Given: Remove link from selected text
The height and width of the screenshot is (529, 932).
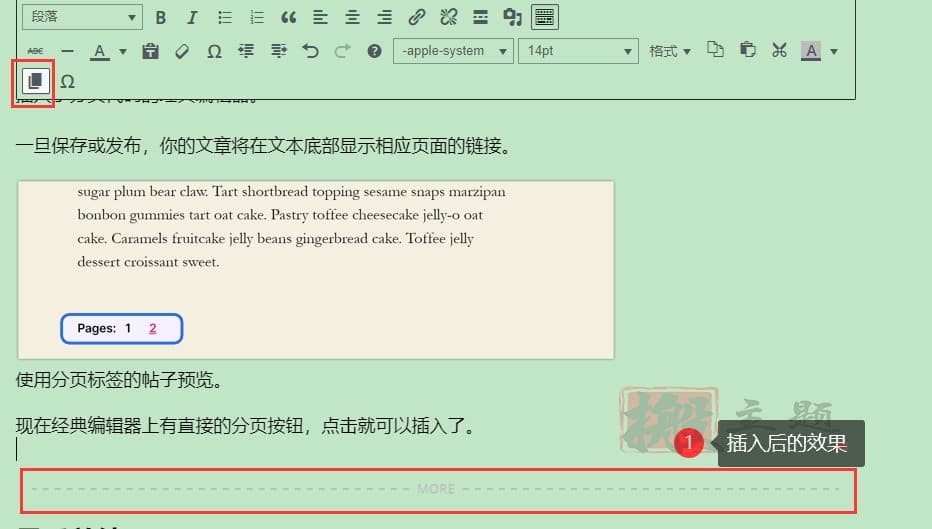Looking at the screenshot, I should (x=449, y=17).
